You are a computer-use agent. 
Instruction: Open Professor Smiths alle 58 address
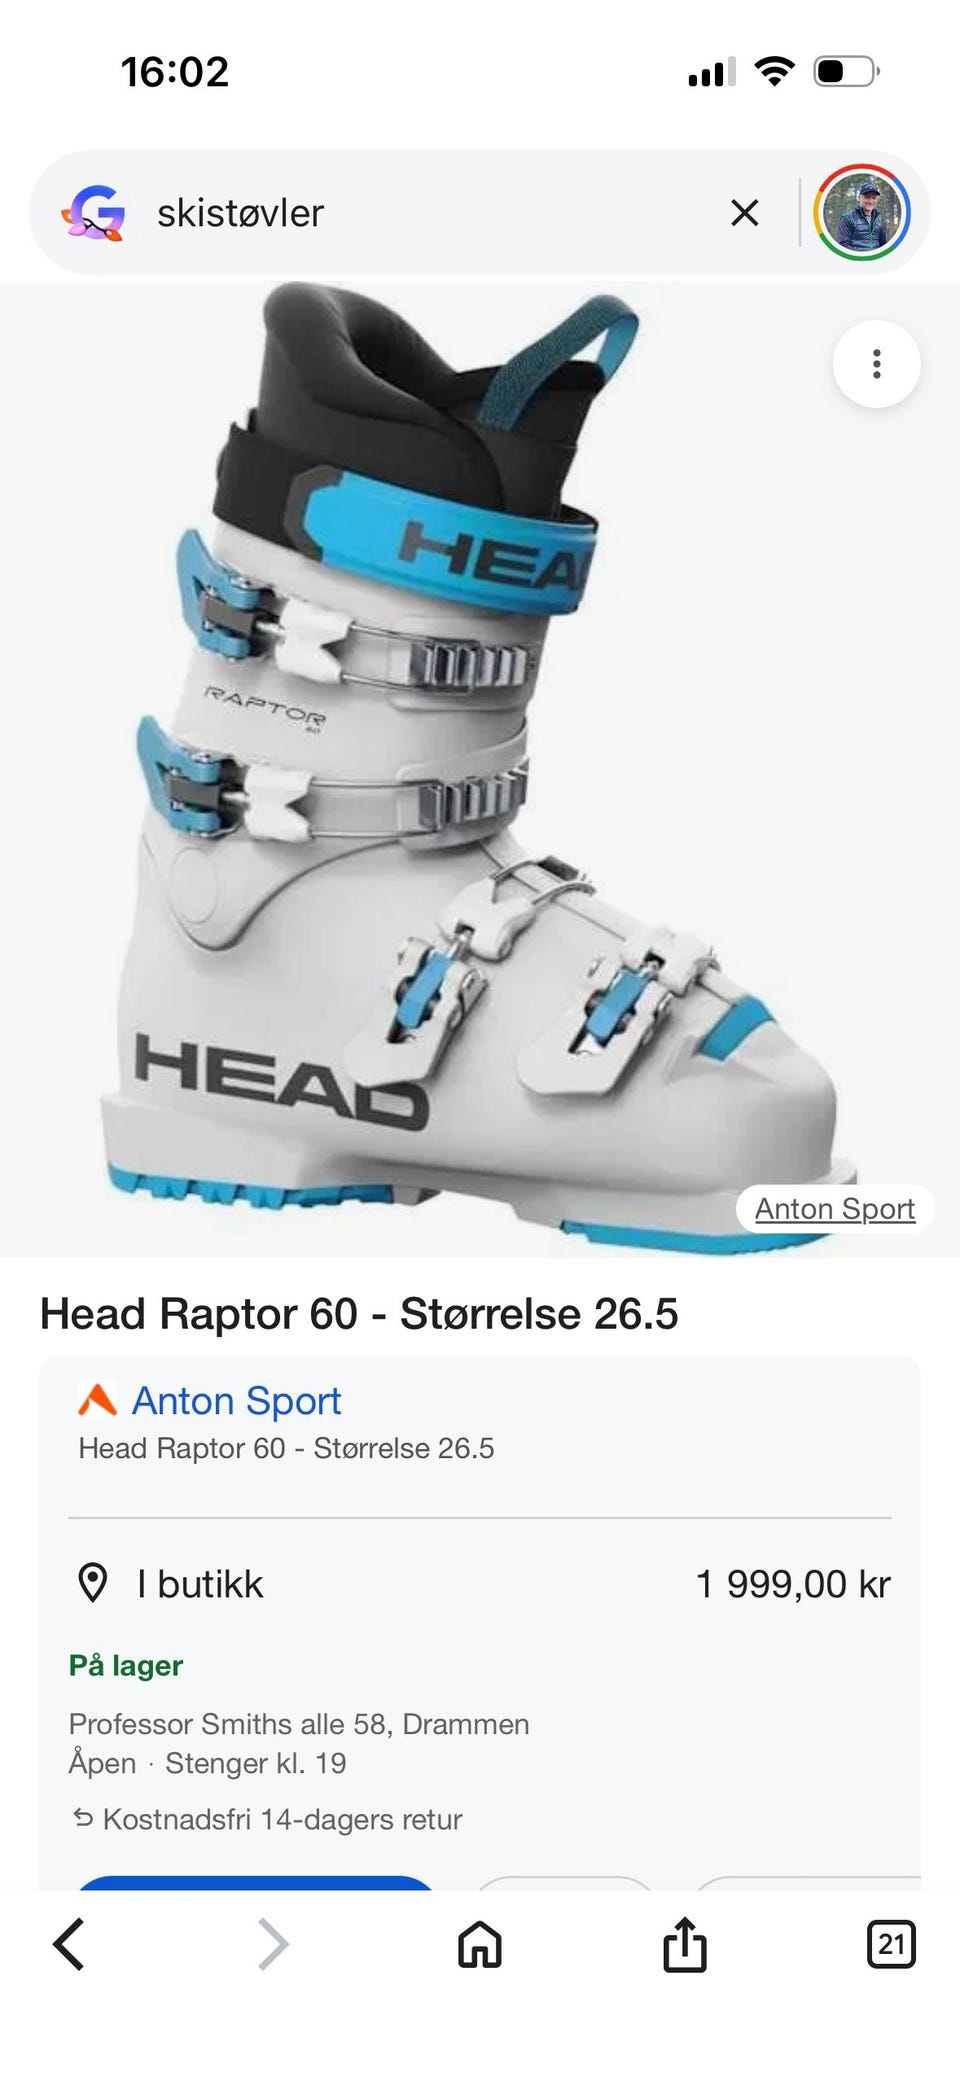coord(299,1724)
